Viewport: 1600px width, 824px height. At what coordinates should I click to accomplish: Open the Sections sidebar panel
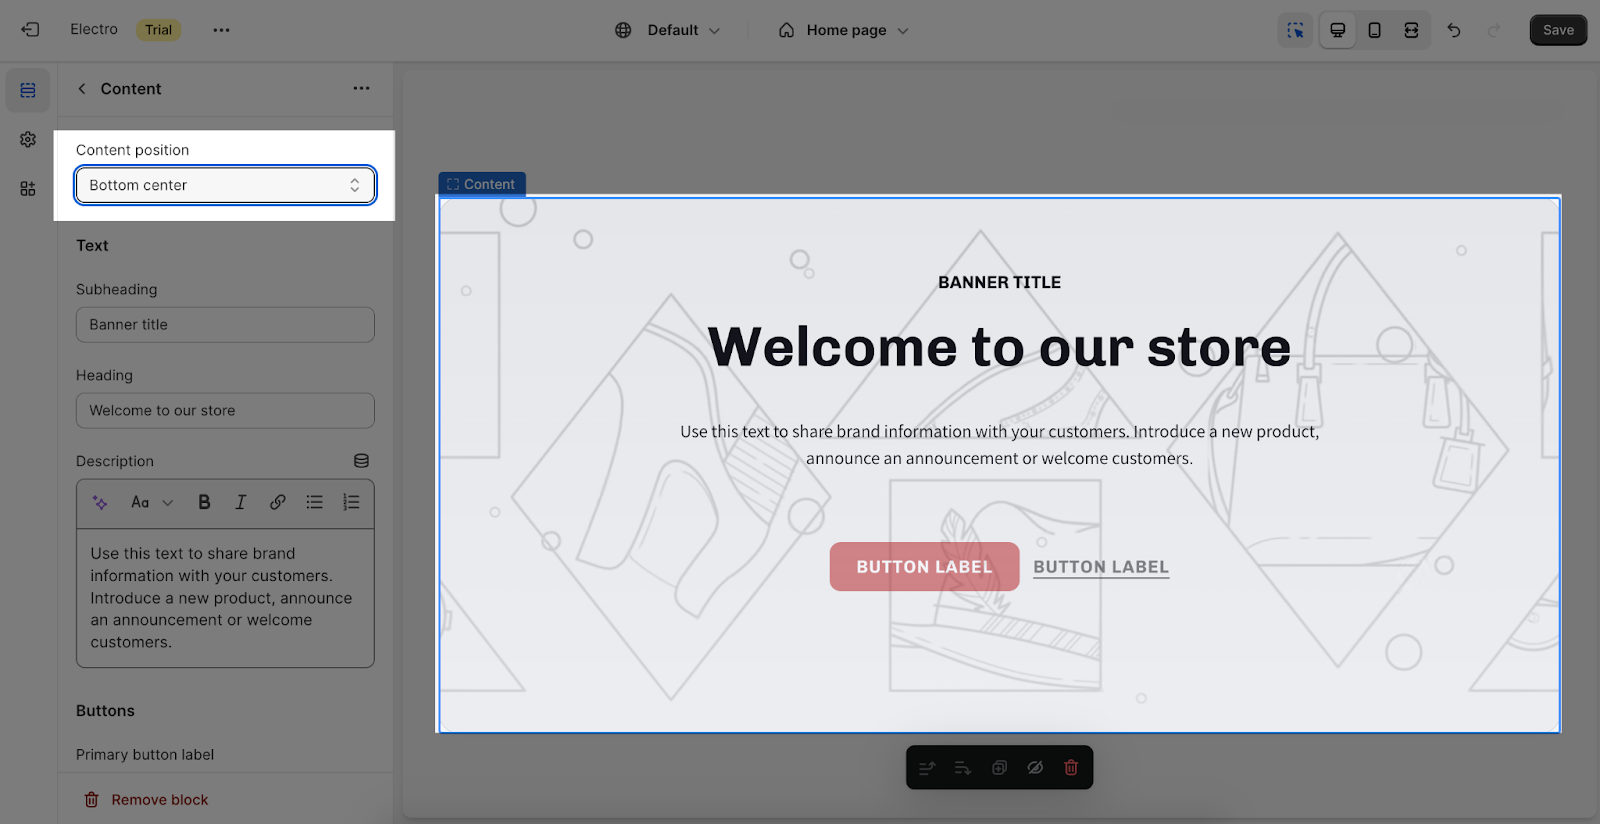(x=28, y=90)
